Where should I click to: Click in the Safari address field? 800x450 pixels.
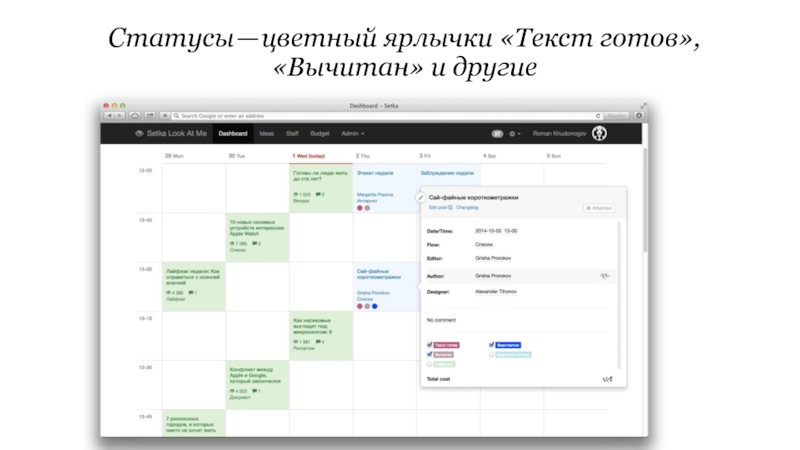[383, 116]
